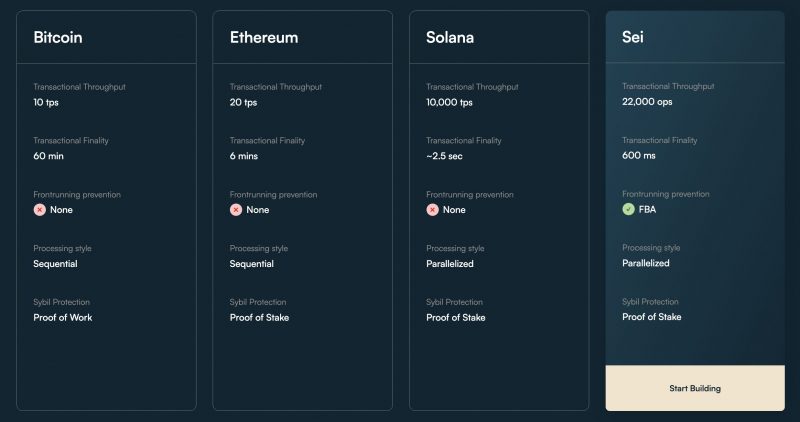Click Solana's red X frontrunning icon

(432, 210)
